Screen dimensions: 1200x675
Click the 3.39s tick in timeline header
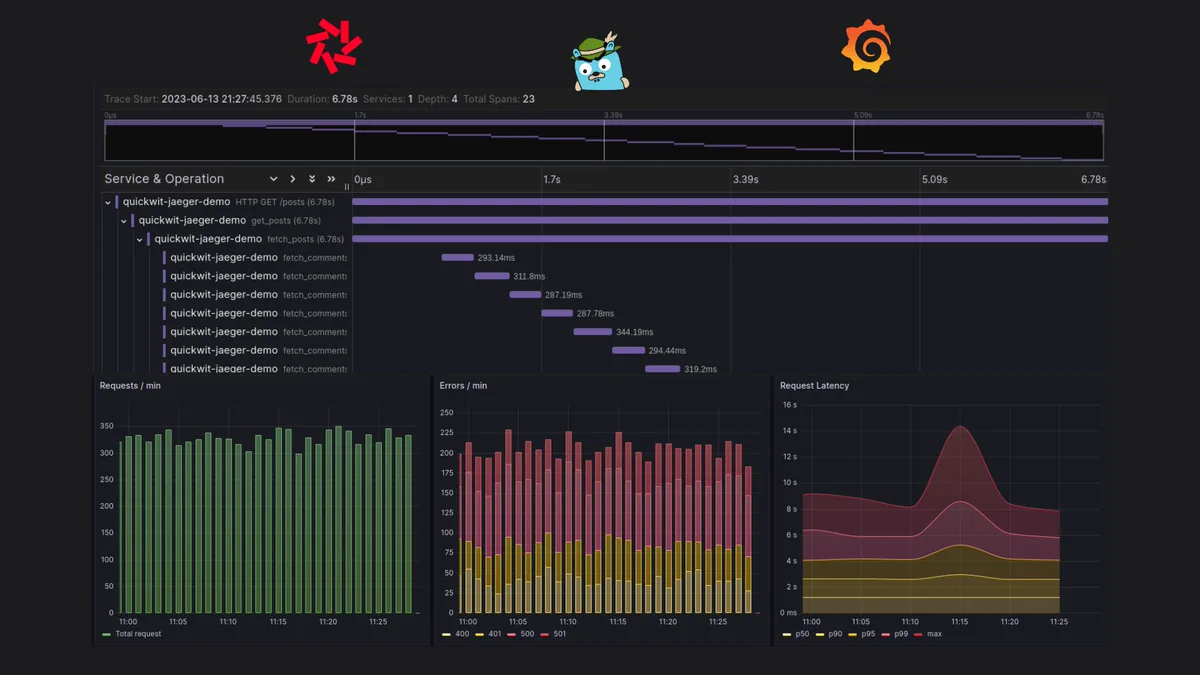click(x=745, y=180)
